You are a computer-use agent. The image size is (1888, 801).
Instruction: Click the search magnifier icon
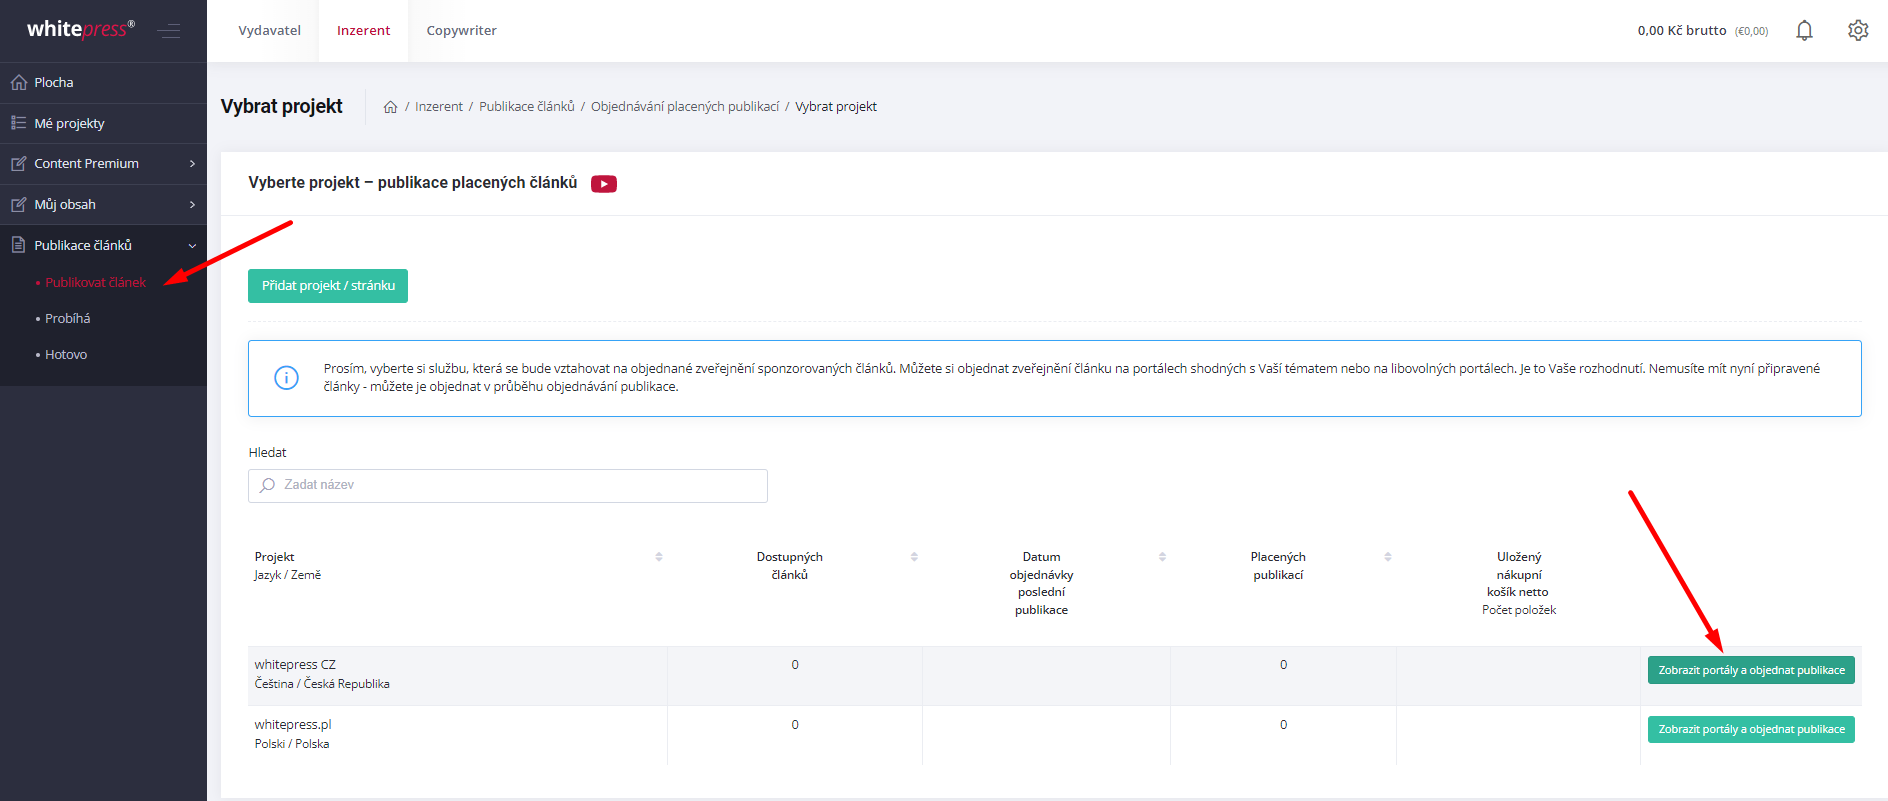(267, 485)
